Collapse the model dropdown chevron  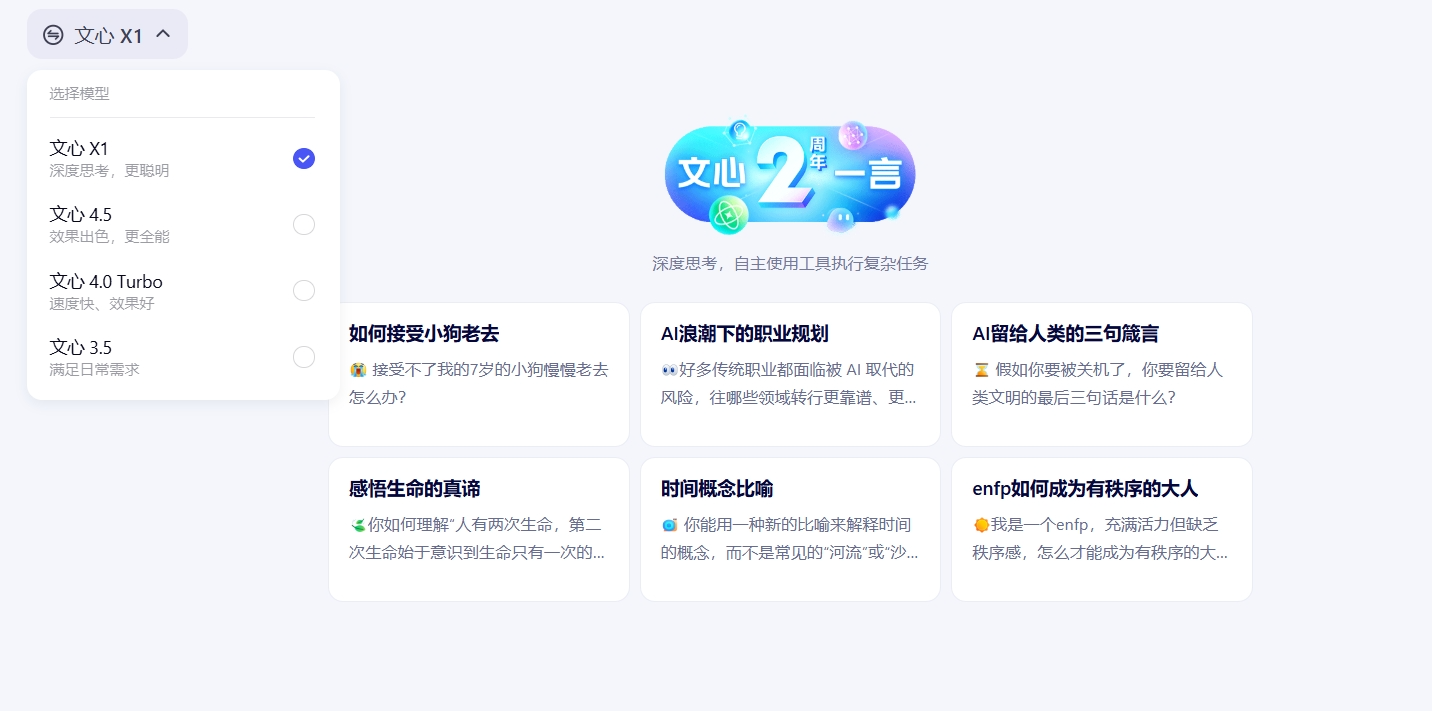163,34
